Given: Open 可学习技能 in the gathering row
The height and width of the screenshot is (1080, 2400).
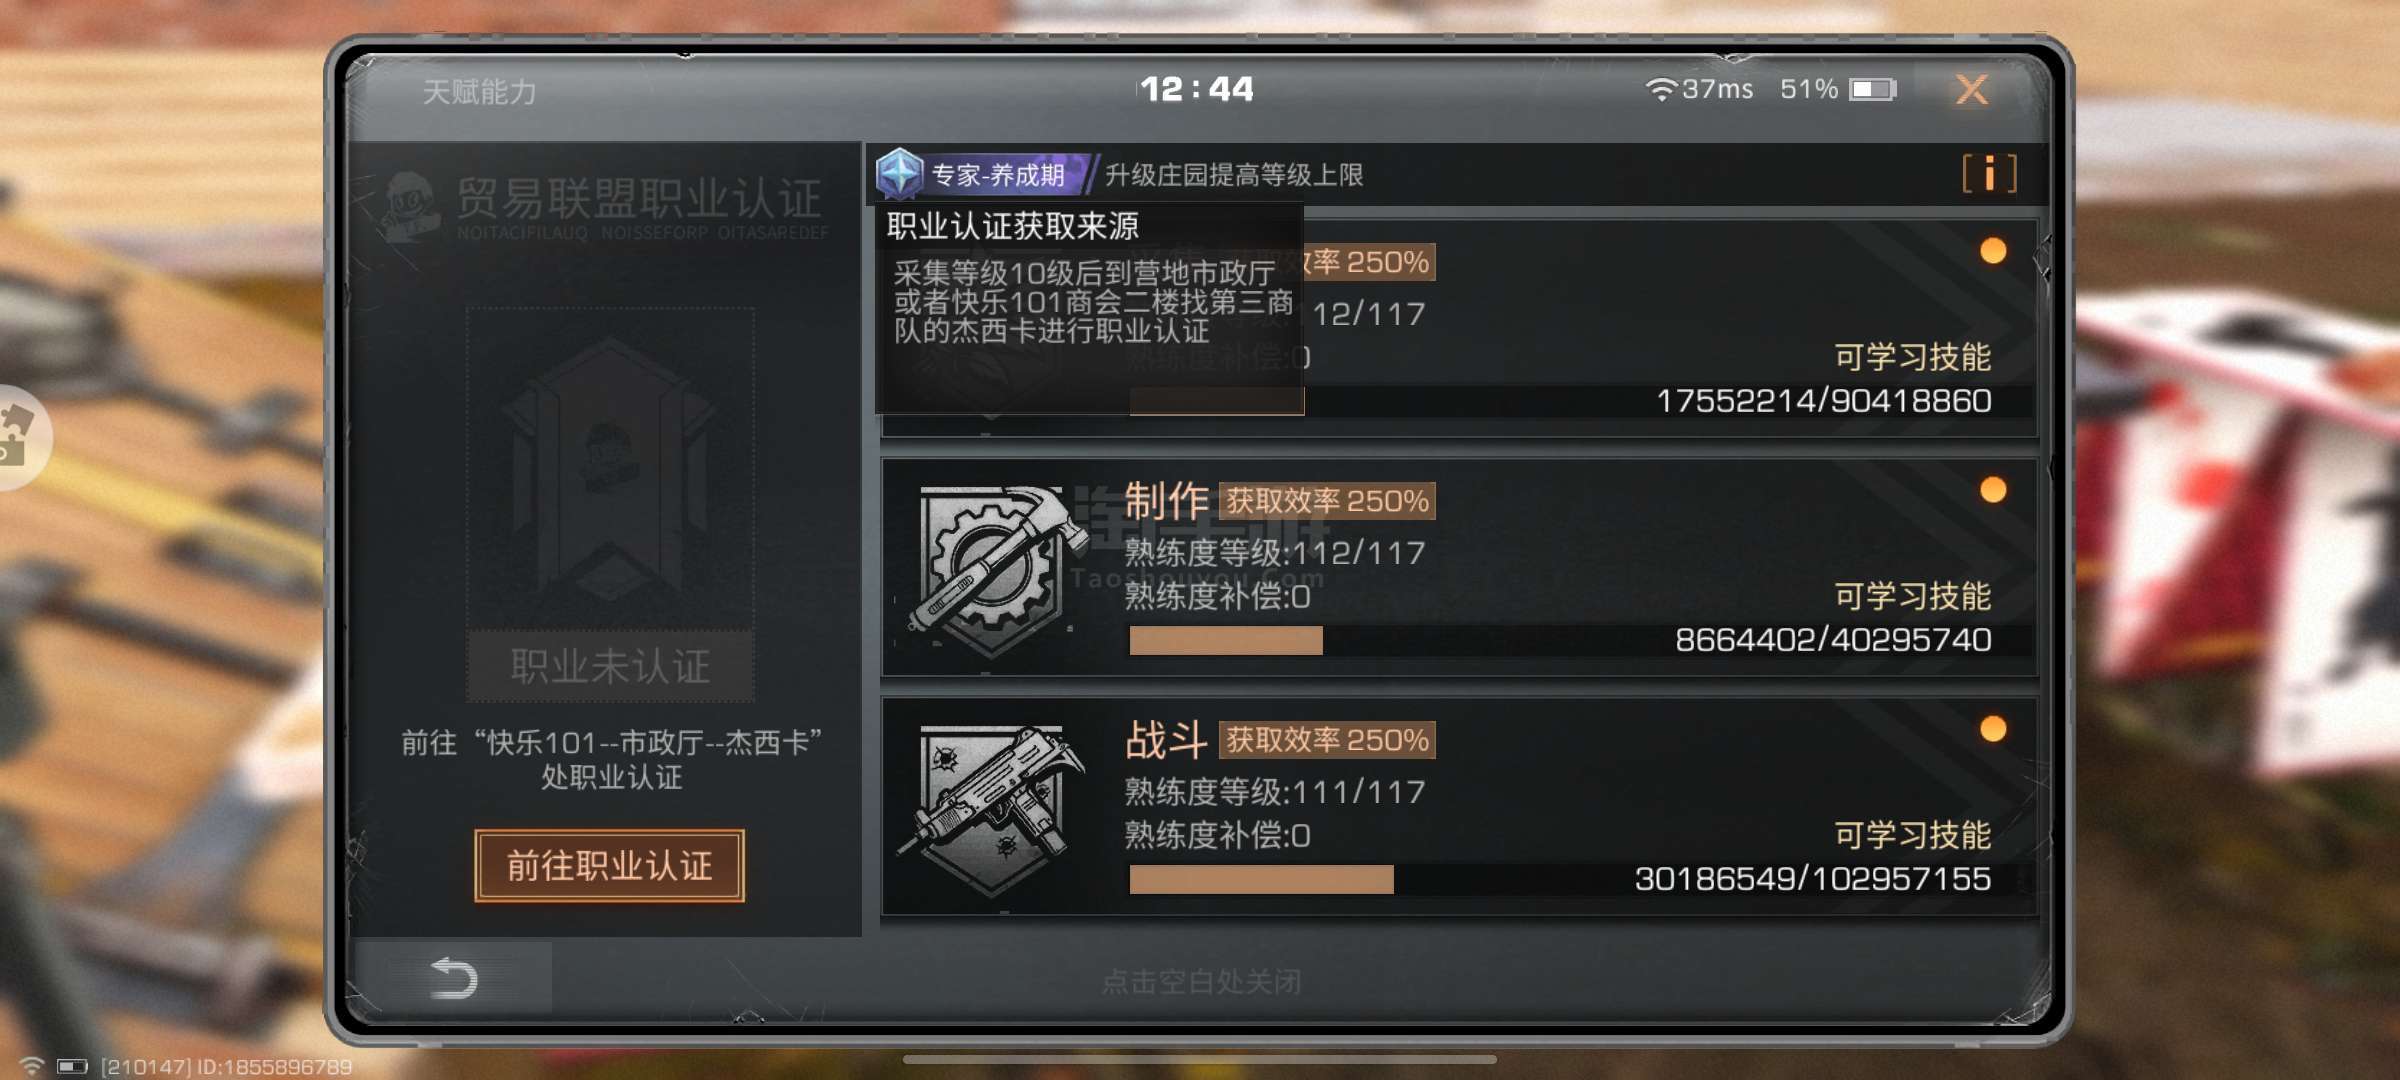Looking at the screenshot, I should point(1912,357).
